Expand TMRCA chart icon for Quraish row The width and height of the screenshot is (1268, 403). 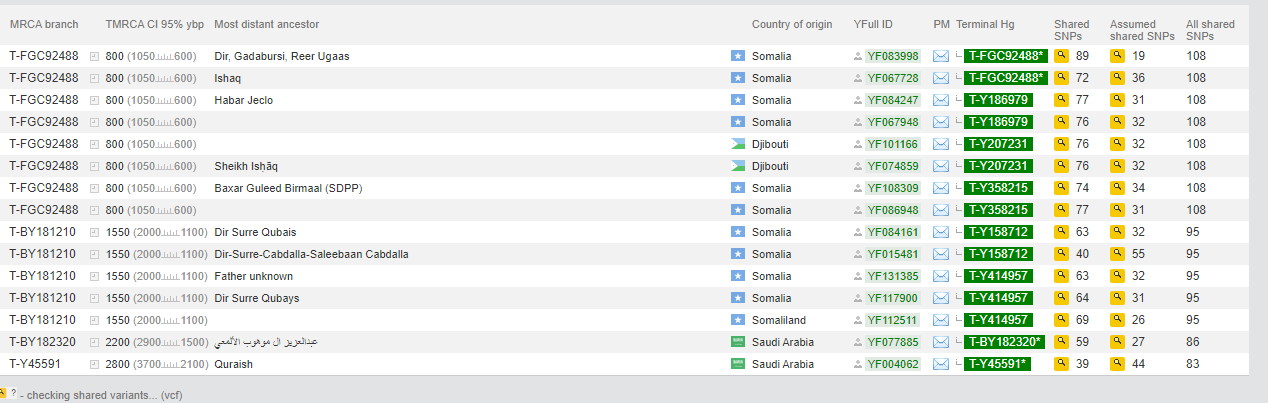[x=95, y=364]
